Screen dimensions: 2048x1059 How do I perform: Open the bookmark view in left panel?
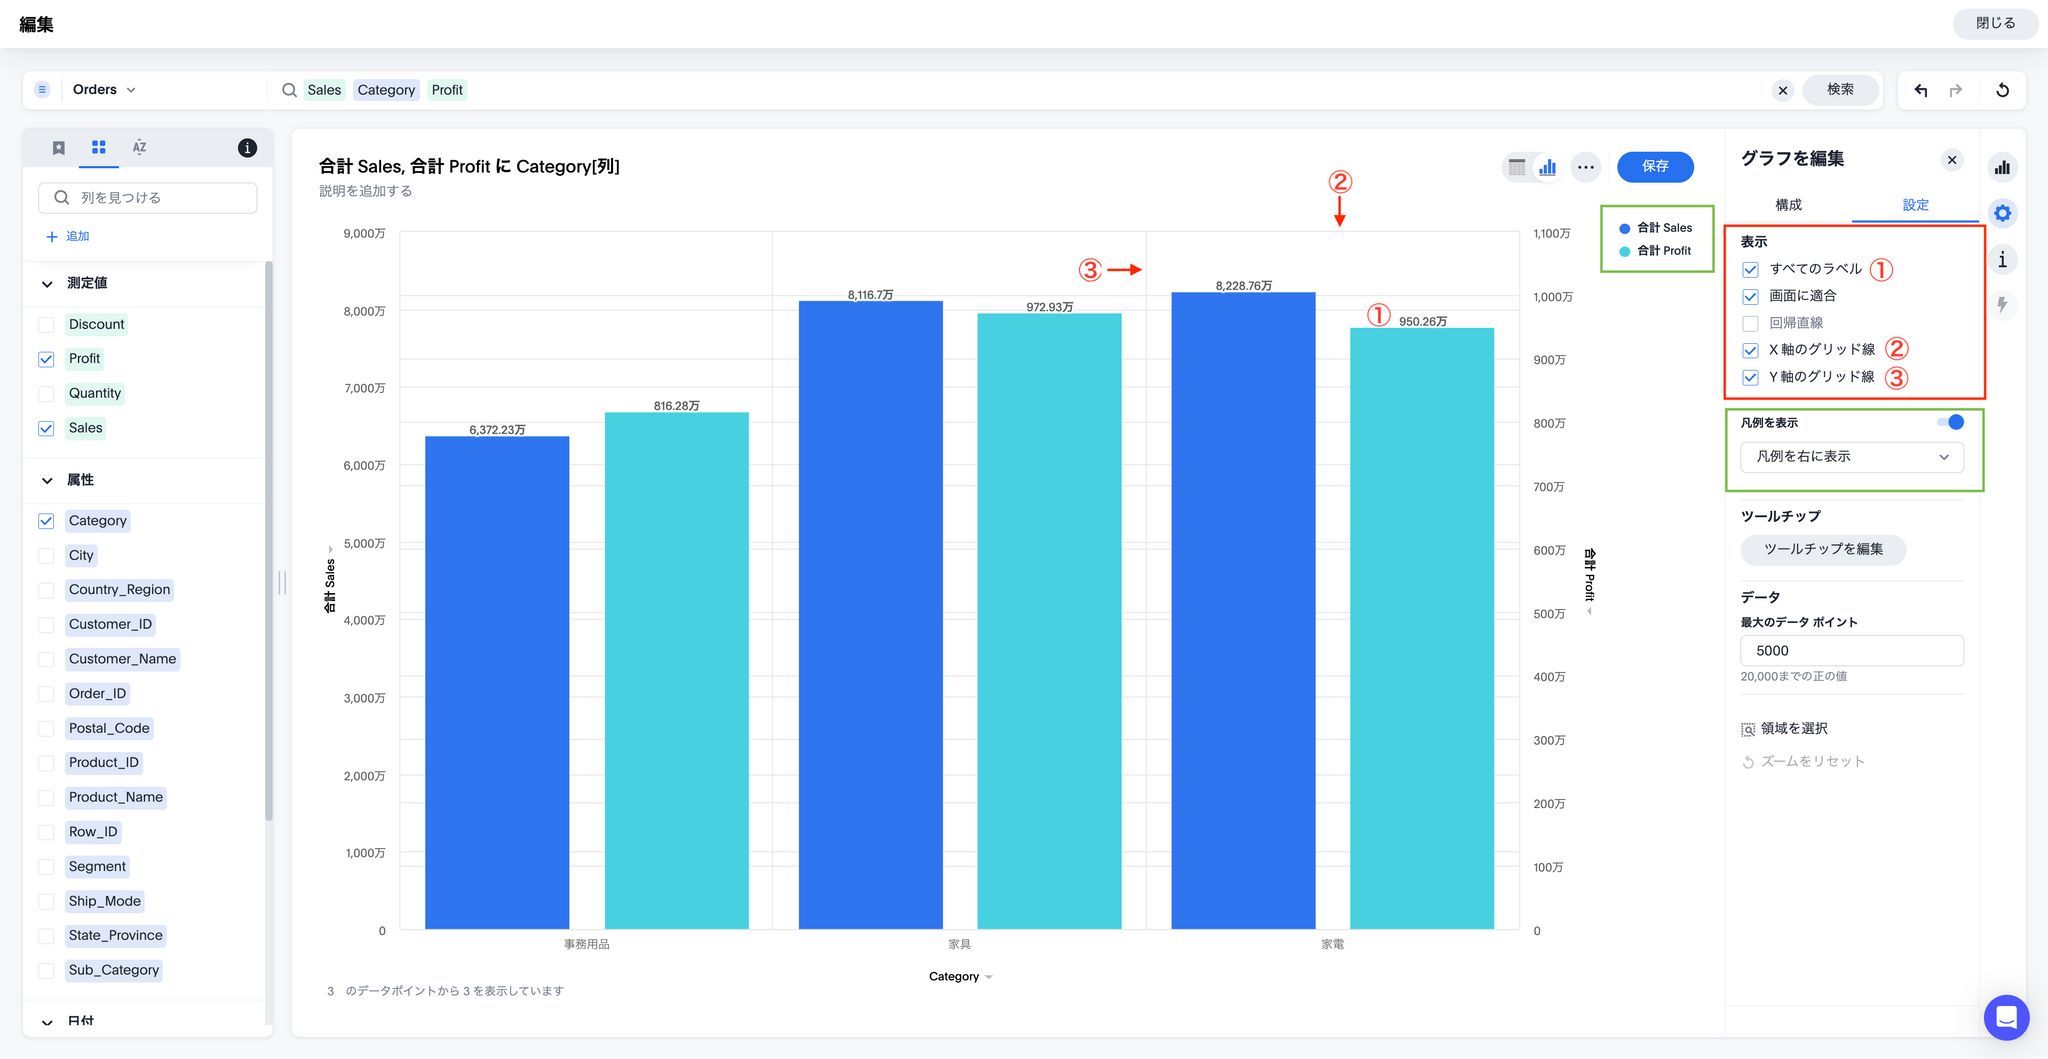point(58,148)
